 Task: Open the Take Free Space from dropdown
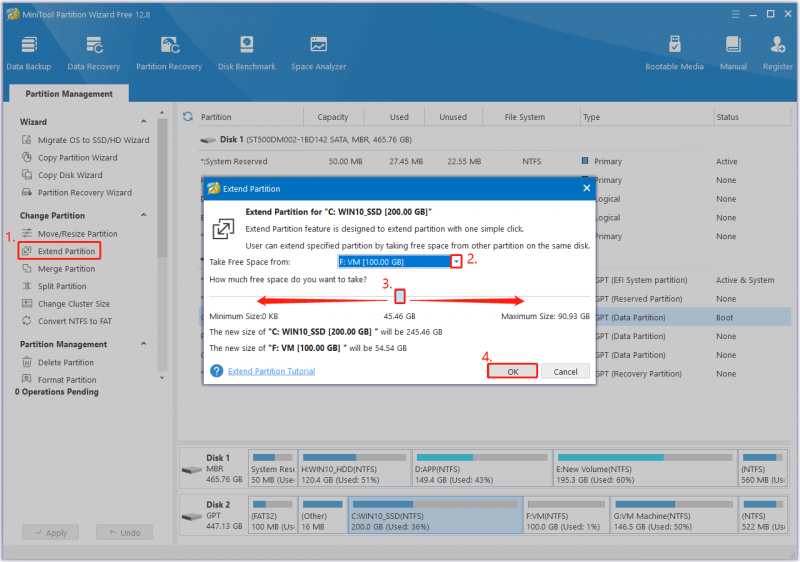point(457,262)
